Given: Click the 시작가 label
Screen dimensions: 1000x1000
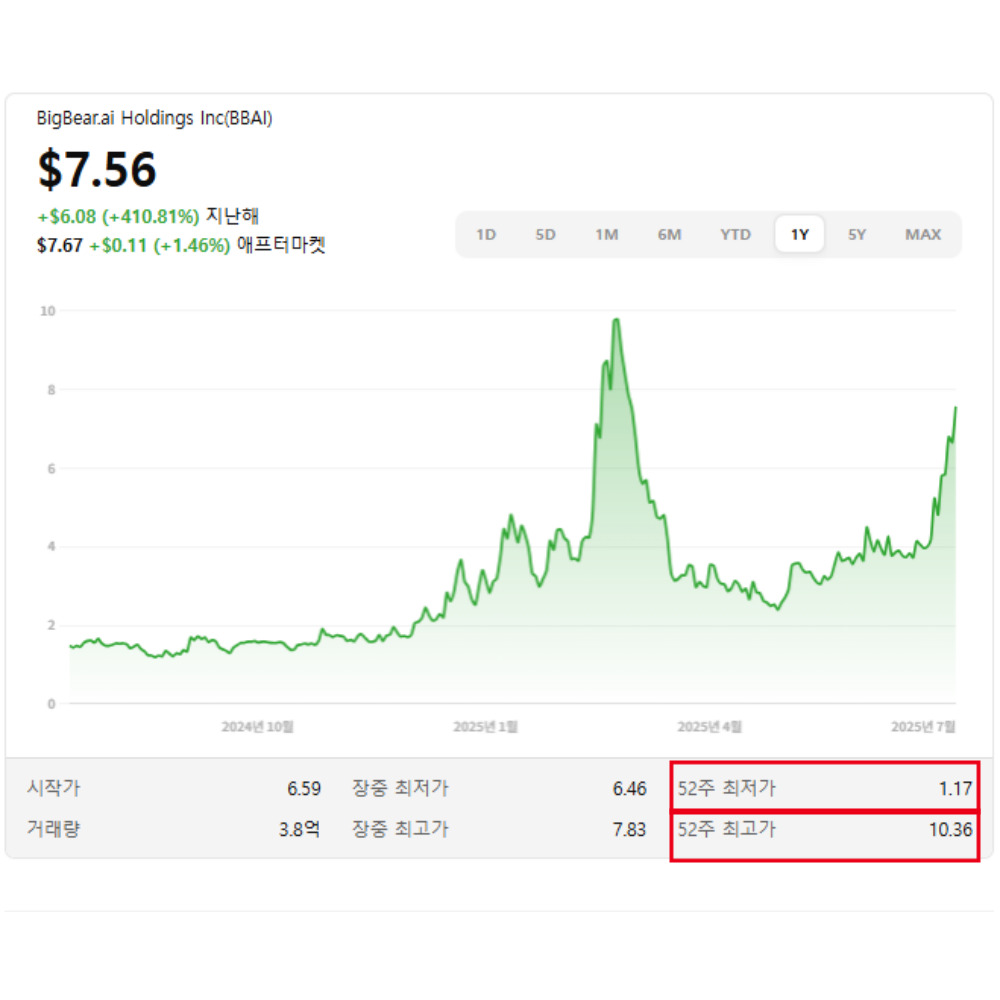Looking at the screenshot, I should 54,788.
